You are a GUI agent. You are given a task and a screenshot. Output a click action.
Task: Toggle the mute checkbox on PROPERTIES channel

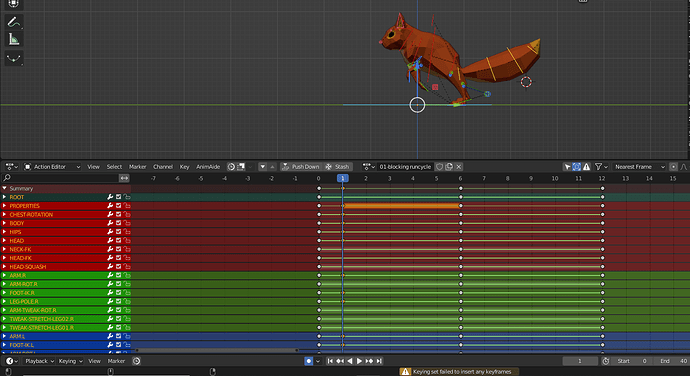coord(118,206)
